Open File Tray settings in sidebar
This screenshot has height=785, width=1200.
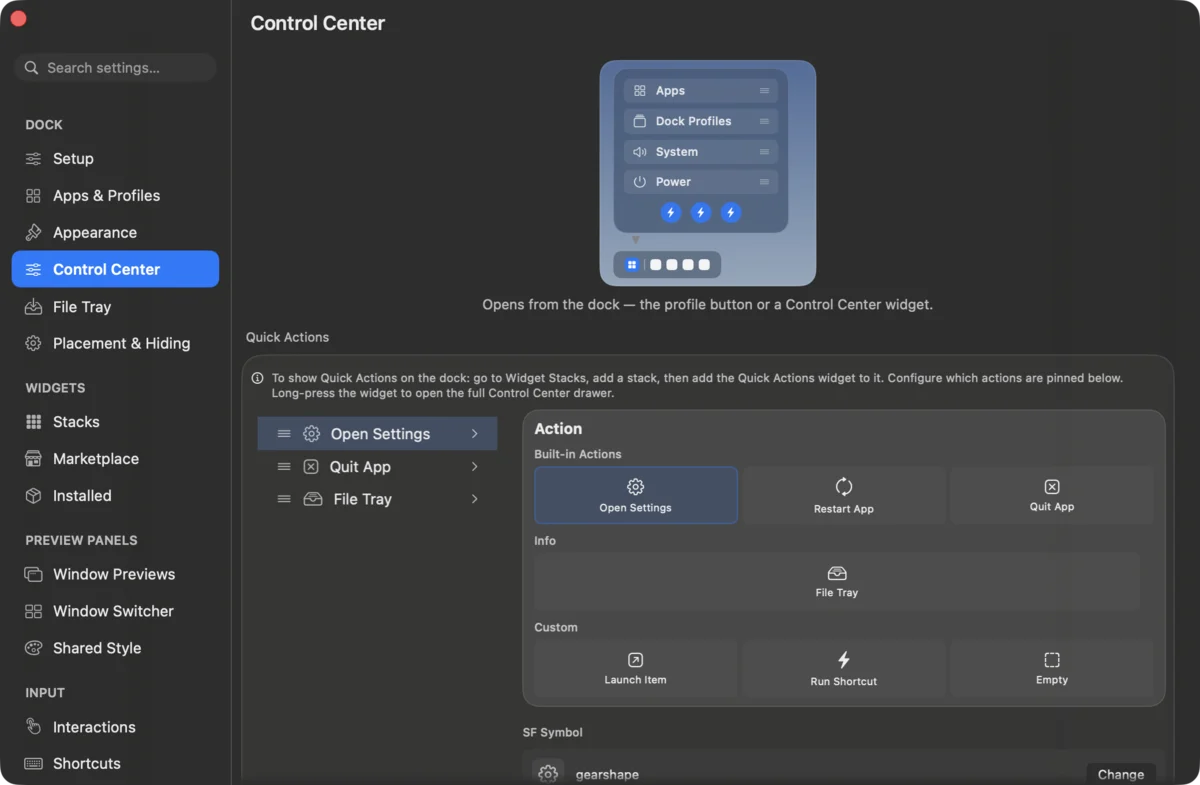(115, 307)
